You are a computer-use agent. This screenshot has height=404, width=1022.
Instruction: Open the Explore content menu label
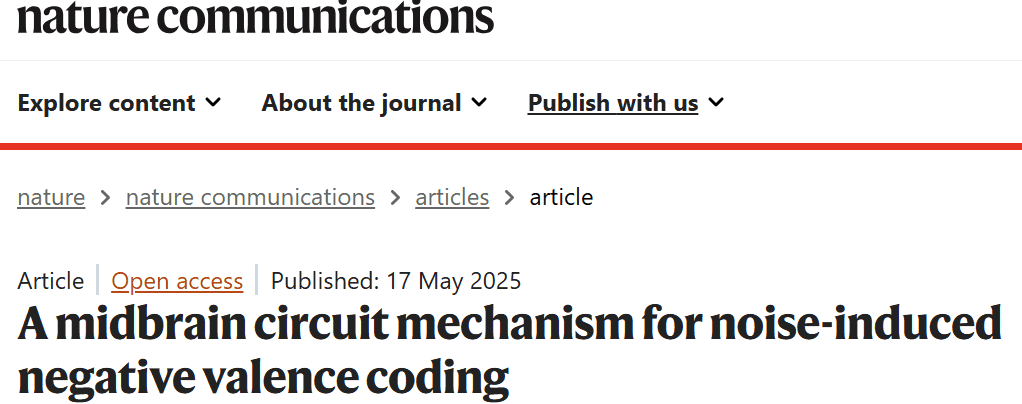coord(106,103)
